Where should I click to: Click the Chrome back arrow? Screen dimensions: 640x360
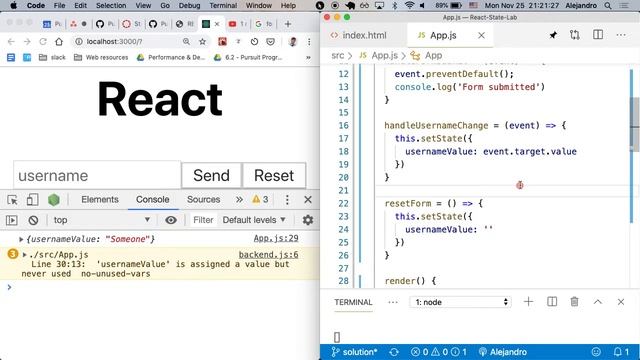click(x=11, y=42)
